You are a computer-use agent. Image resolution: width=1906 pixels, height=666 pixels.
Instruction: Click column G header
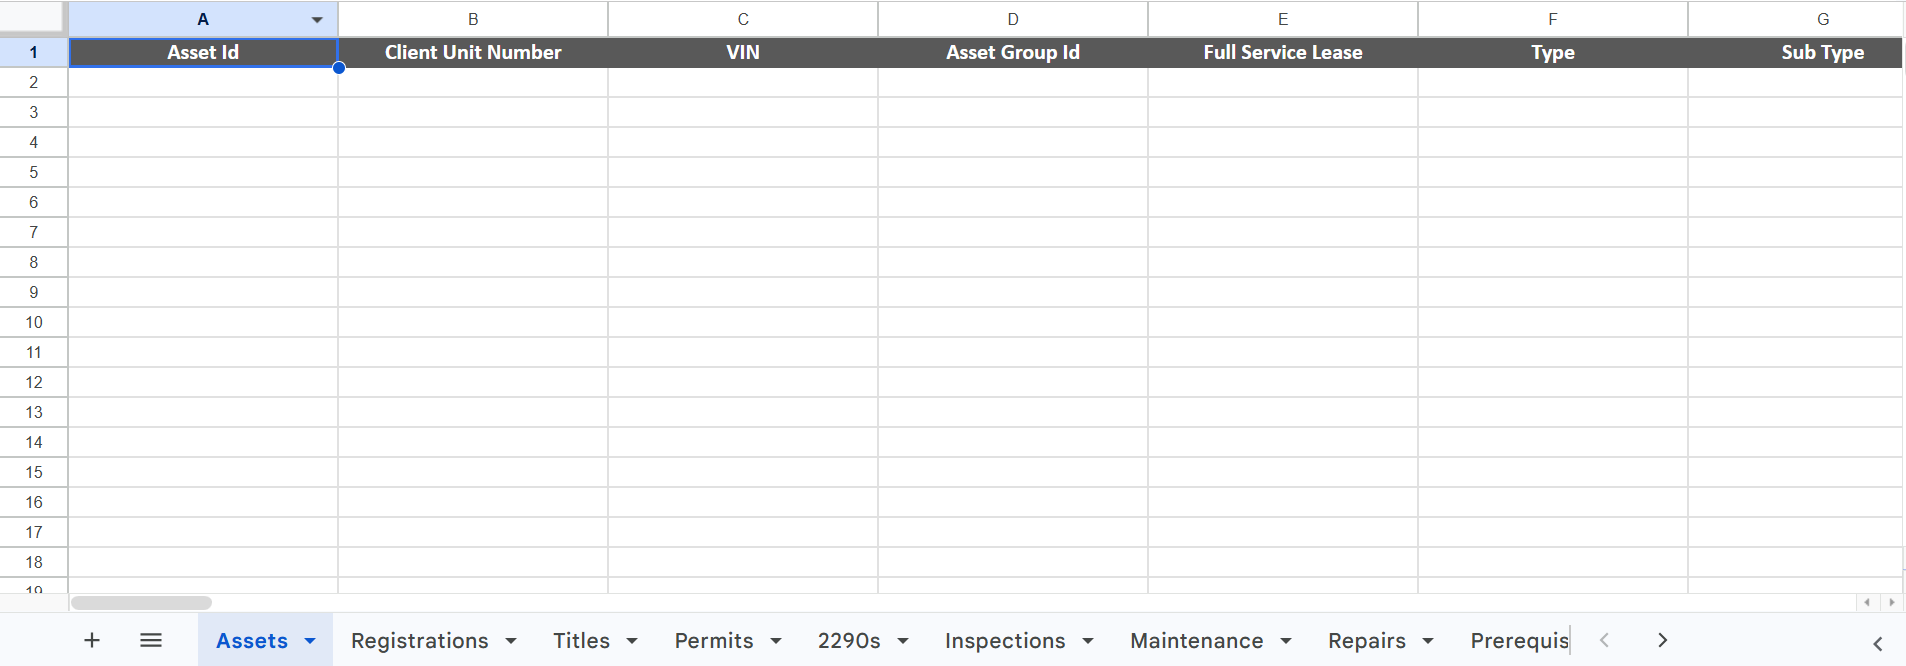[1822, 18]
